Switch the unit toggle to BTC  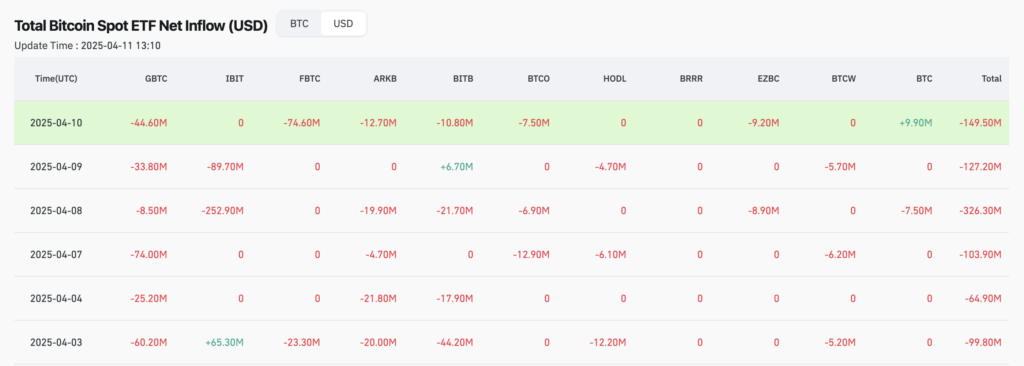pos(299,24)
